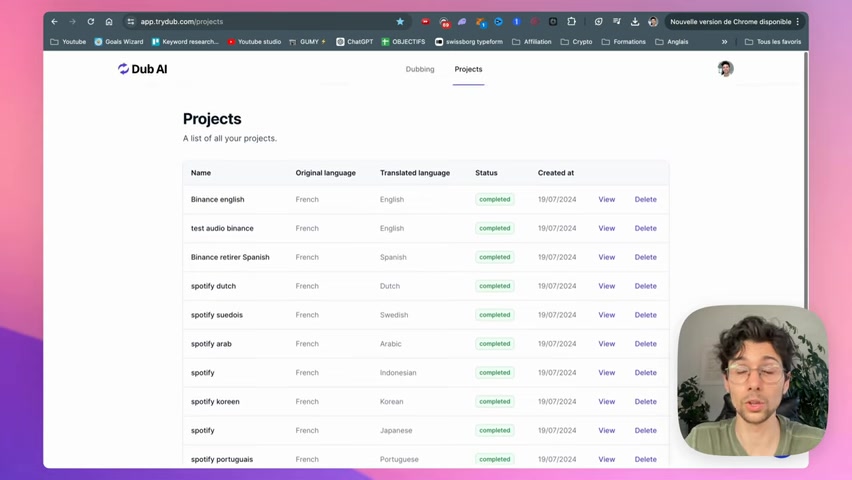Click the Status column header
The image size is (852, 480).
[x=486, y=173]
